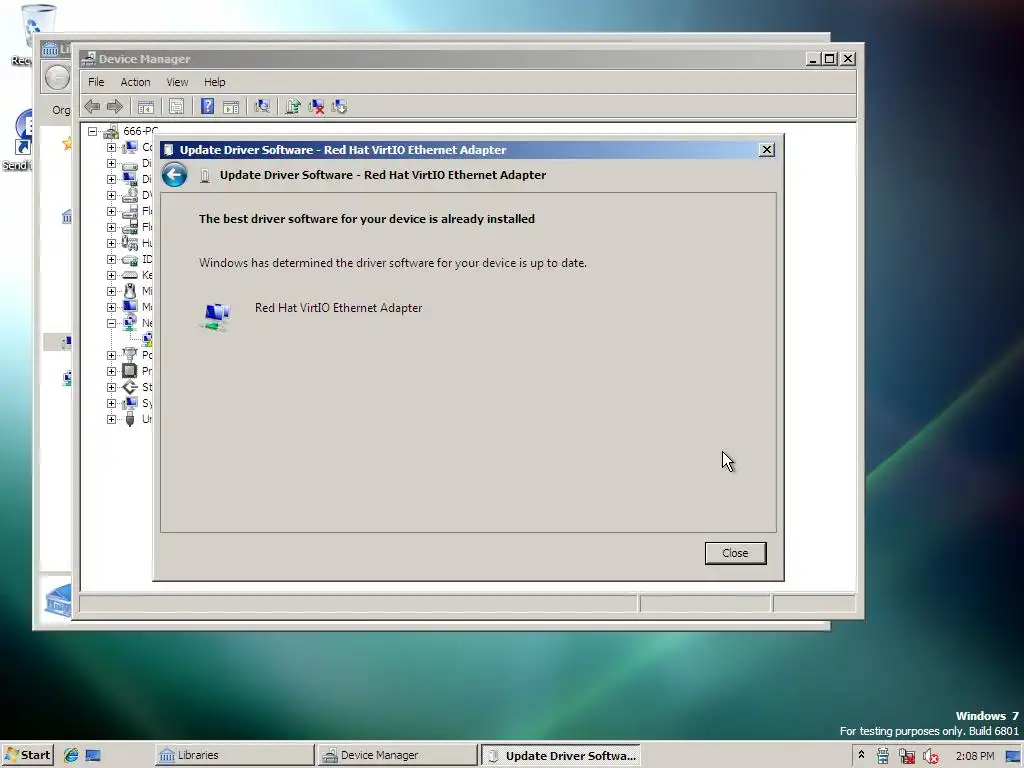This screenshot has width=1024, height=768.
Task: Switch to Device Manager taskbar button
Action: click(398, 755)
